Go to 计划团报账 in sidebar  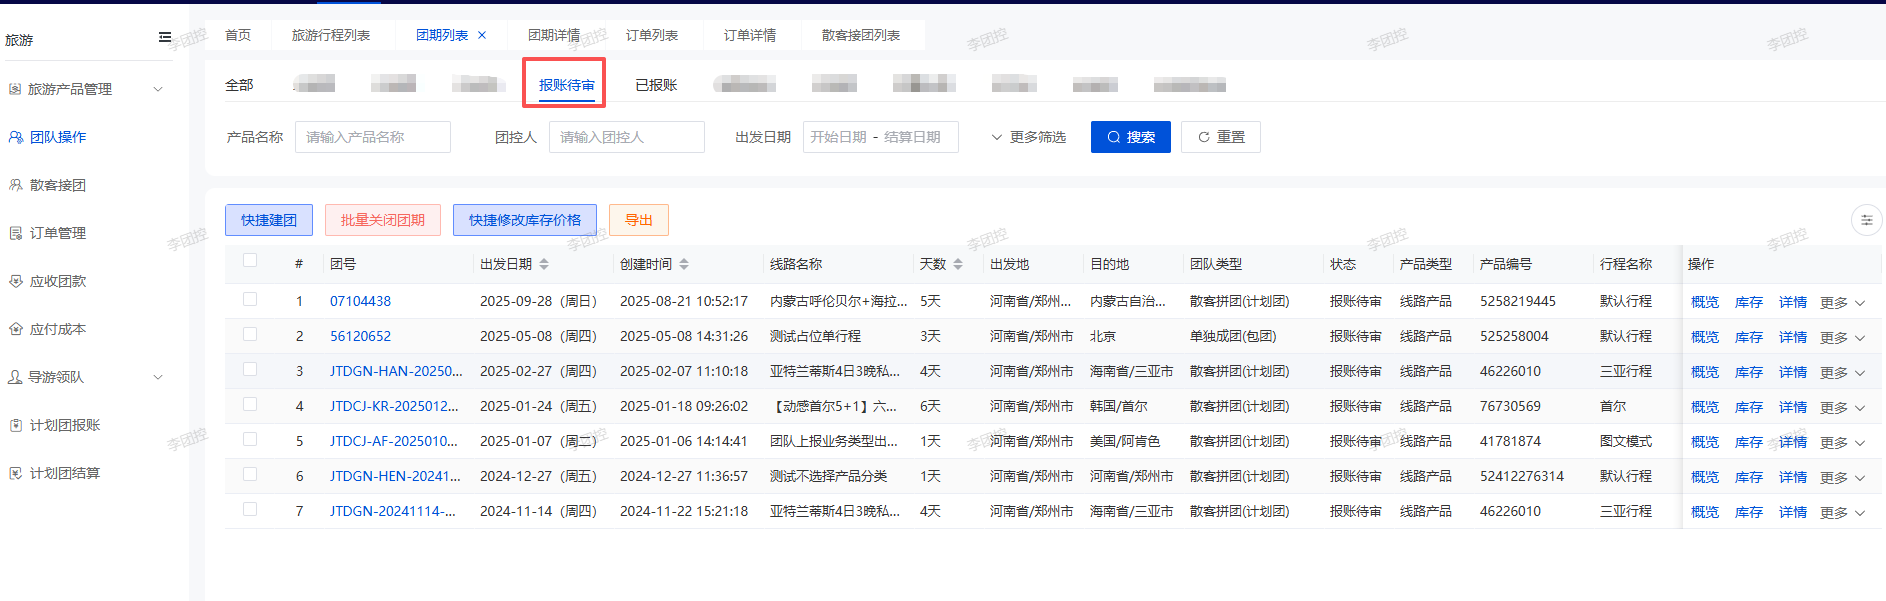coord(64,425)
